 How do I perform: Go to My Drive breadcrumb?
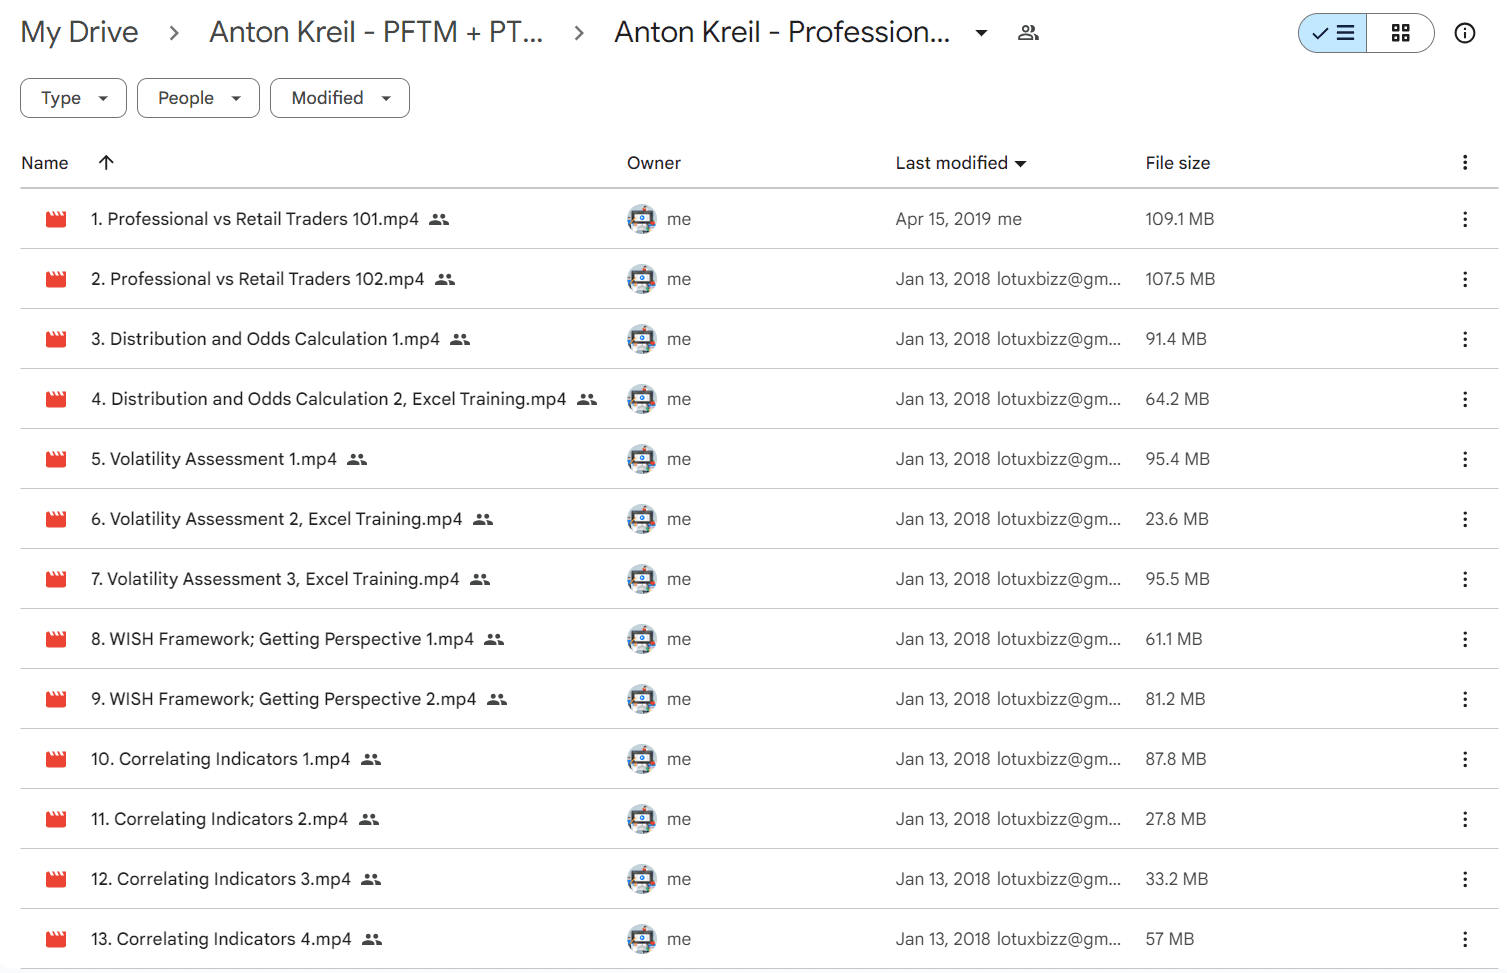tap(79, 32)
